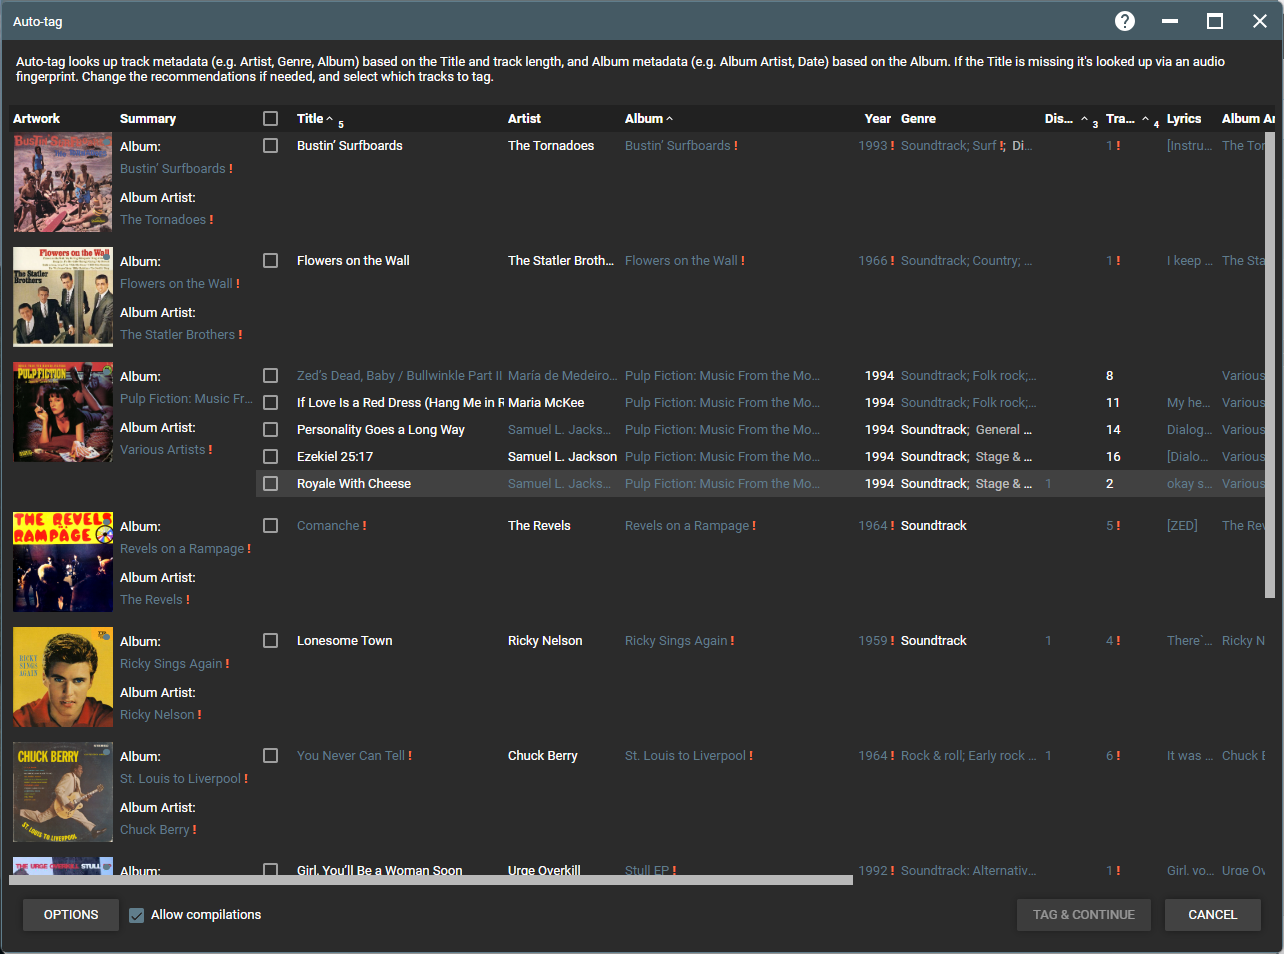Click the horizontal scrollbar at bottom

pyautogui.click(x=430, y=880)
